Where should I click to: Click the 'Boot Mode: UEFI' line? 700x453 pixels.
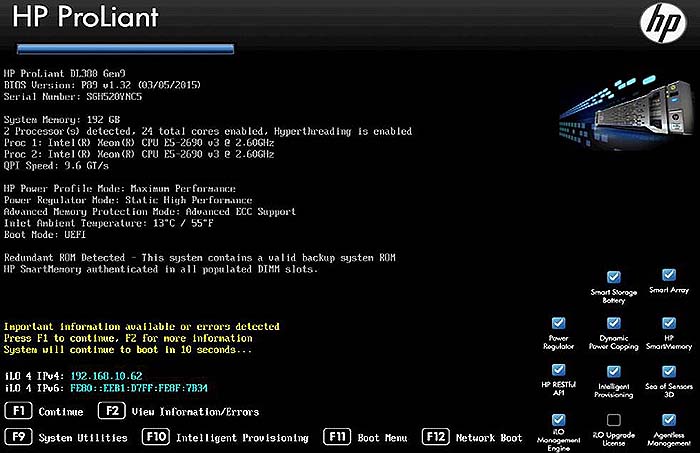(x=45, y=234)
